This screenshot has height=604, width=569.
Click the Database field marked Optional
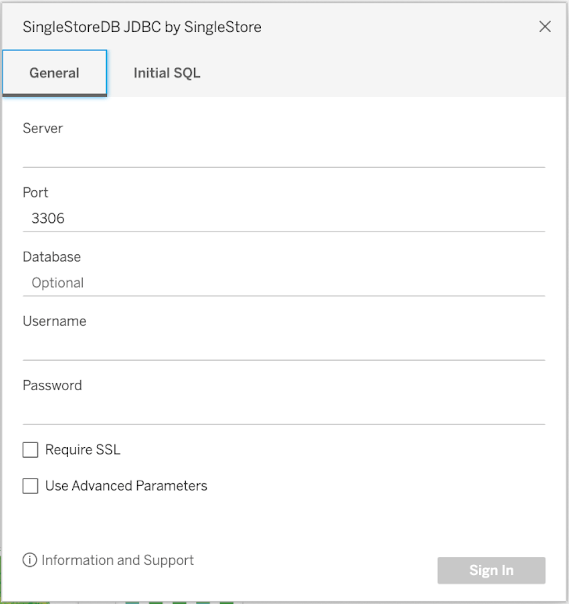tap(284, 283)
